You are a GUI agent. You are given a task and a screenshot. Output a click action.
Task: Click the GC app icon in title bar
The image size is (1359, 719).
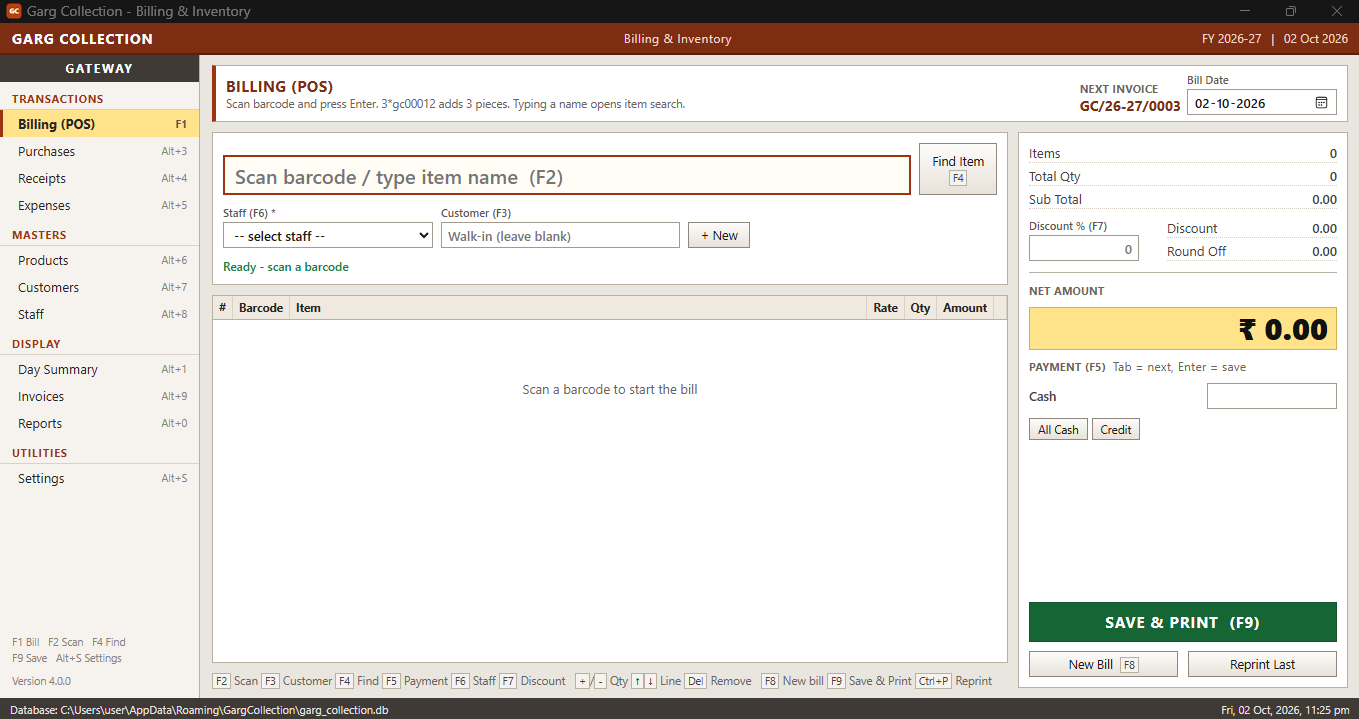(x=14, y=11)
